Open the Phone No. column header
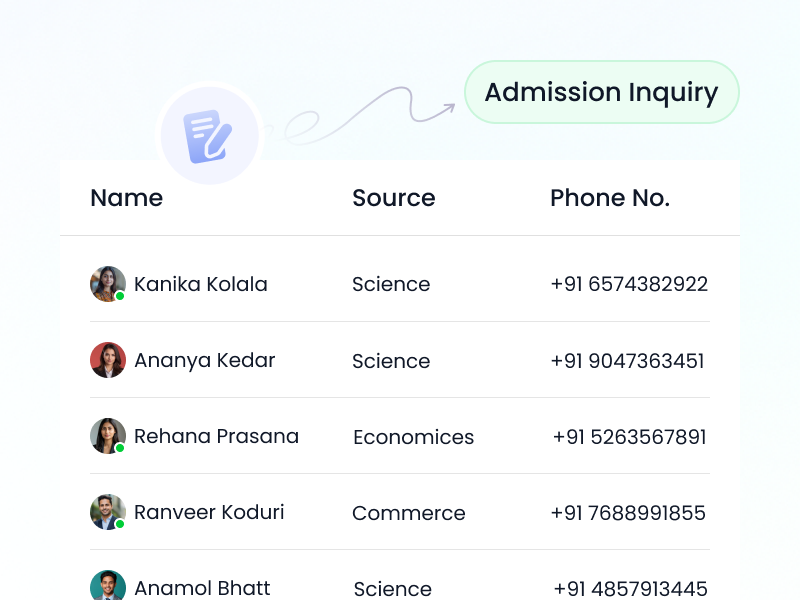The width and height of the screenshot is (800, 600). click(610, 198)
